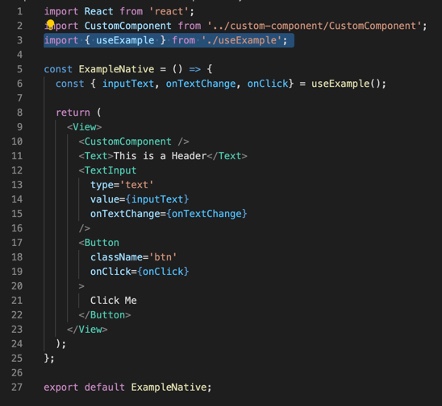Click the TextInput opening tag
The height and width of the screenshot is (406, 442).
tap(108, 170)
